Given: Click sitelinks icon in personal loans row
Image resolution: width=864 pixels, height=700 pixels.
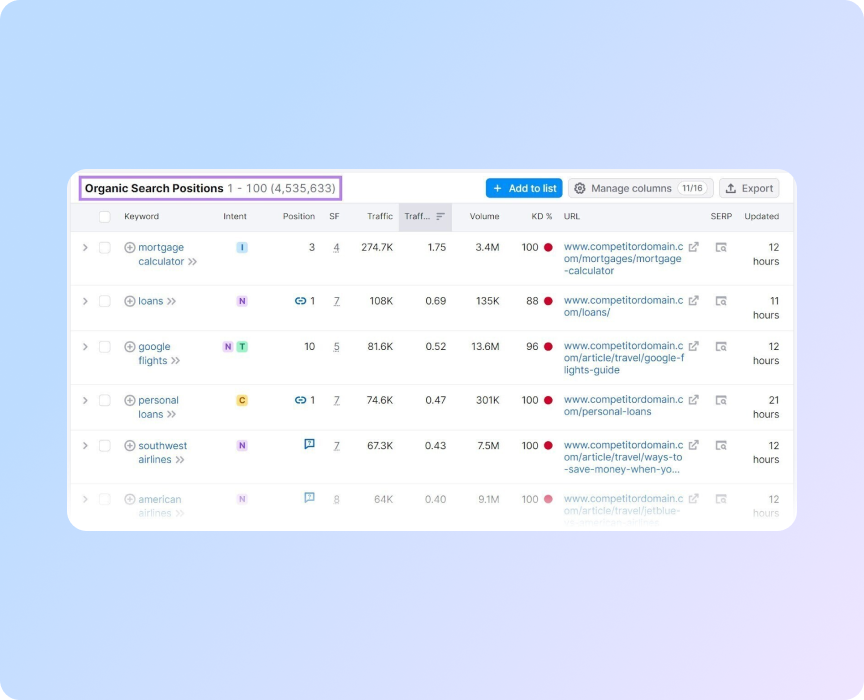Looking at the screenshot, I should coord(300,400).
